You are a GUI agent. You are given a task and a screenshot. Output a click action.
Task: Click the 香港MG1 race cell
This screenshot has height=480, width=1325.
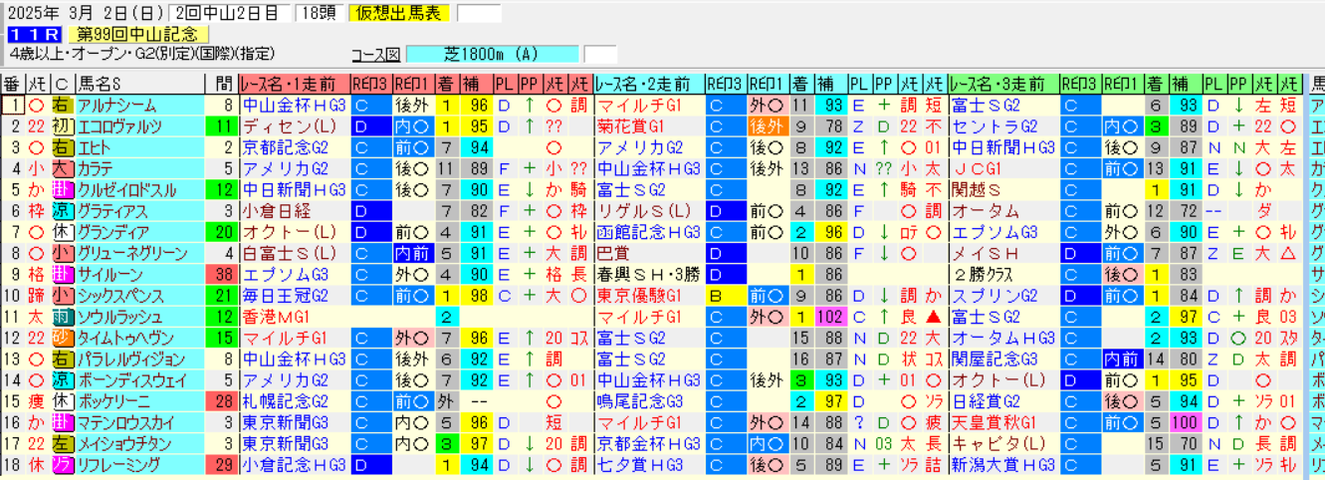tap(294, 316)
